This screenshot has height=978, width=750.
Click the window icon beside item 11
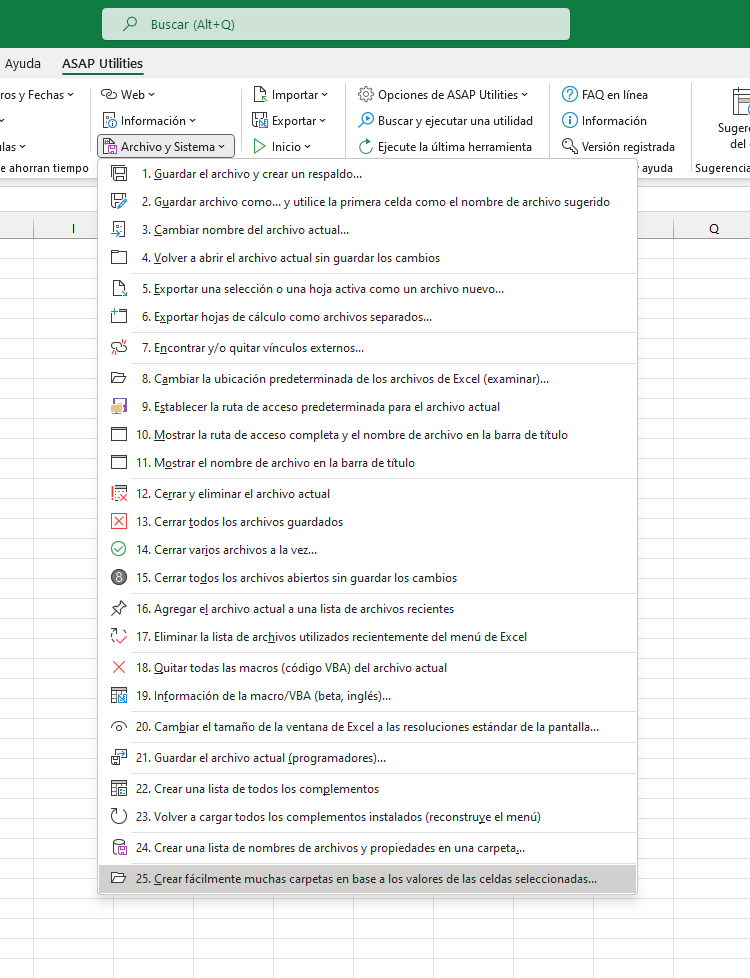119,463
